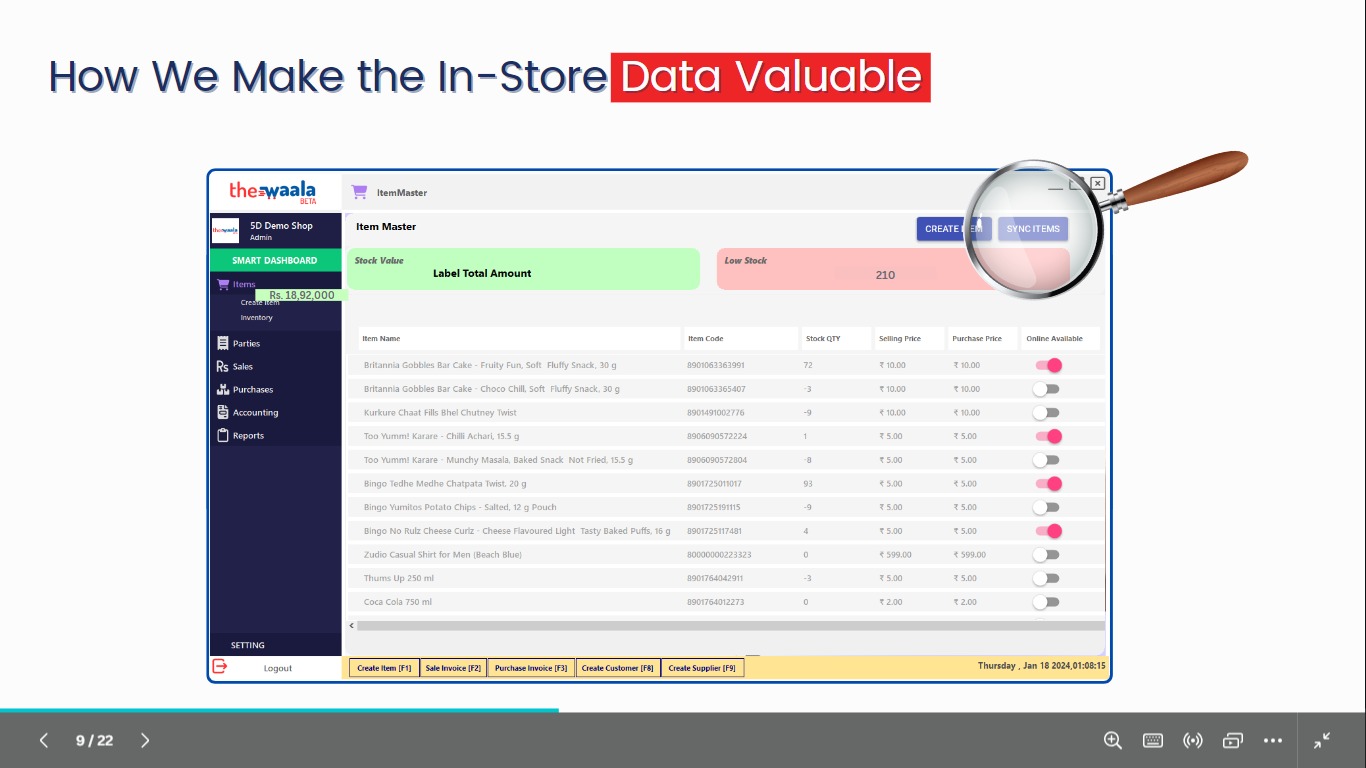Select Zudio Casual Shirt for Men row name
This screenshot has width=1366, height=768.
coord(443,554)
